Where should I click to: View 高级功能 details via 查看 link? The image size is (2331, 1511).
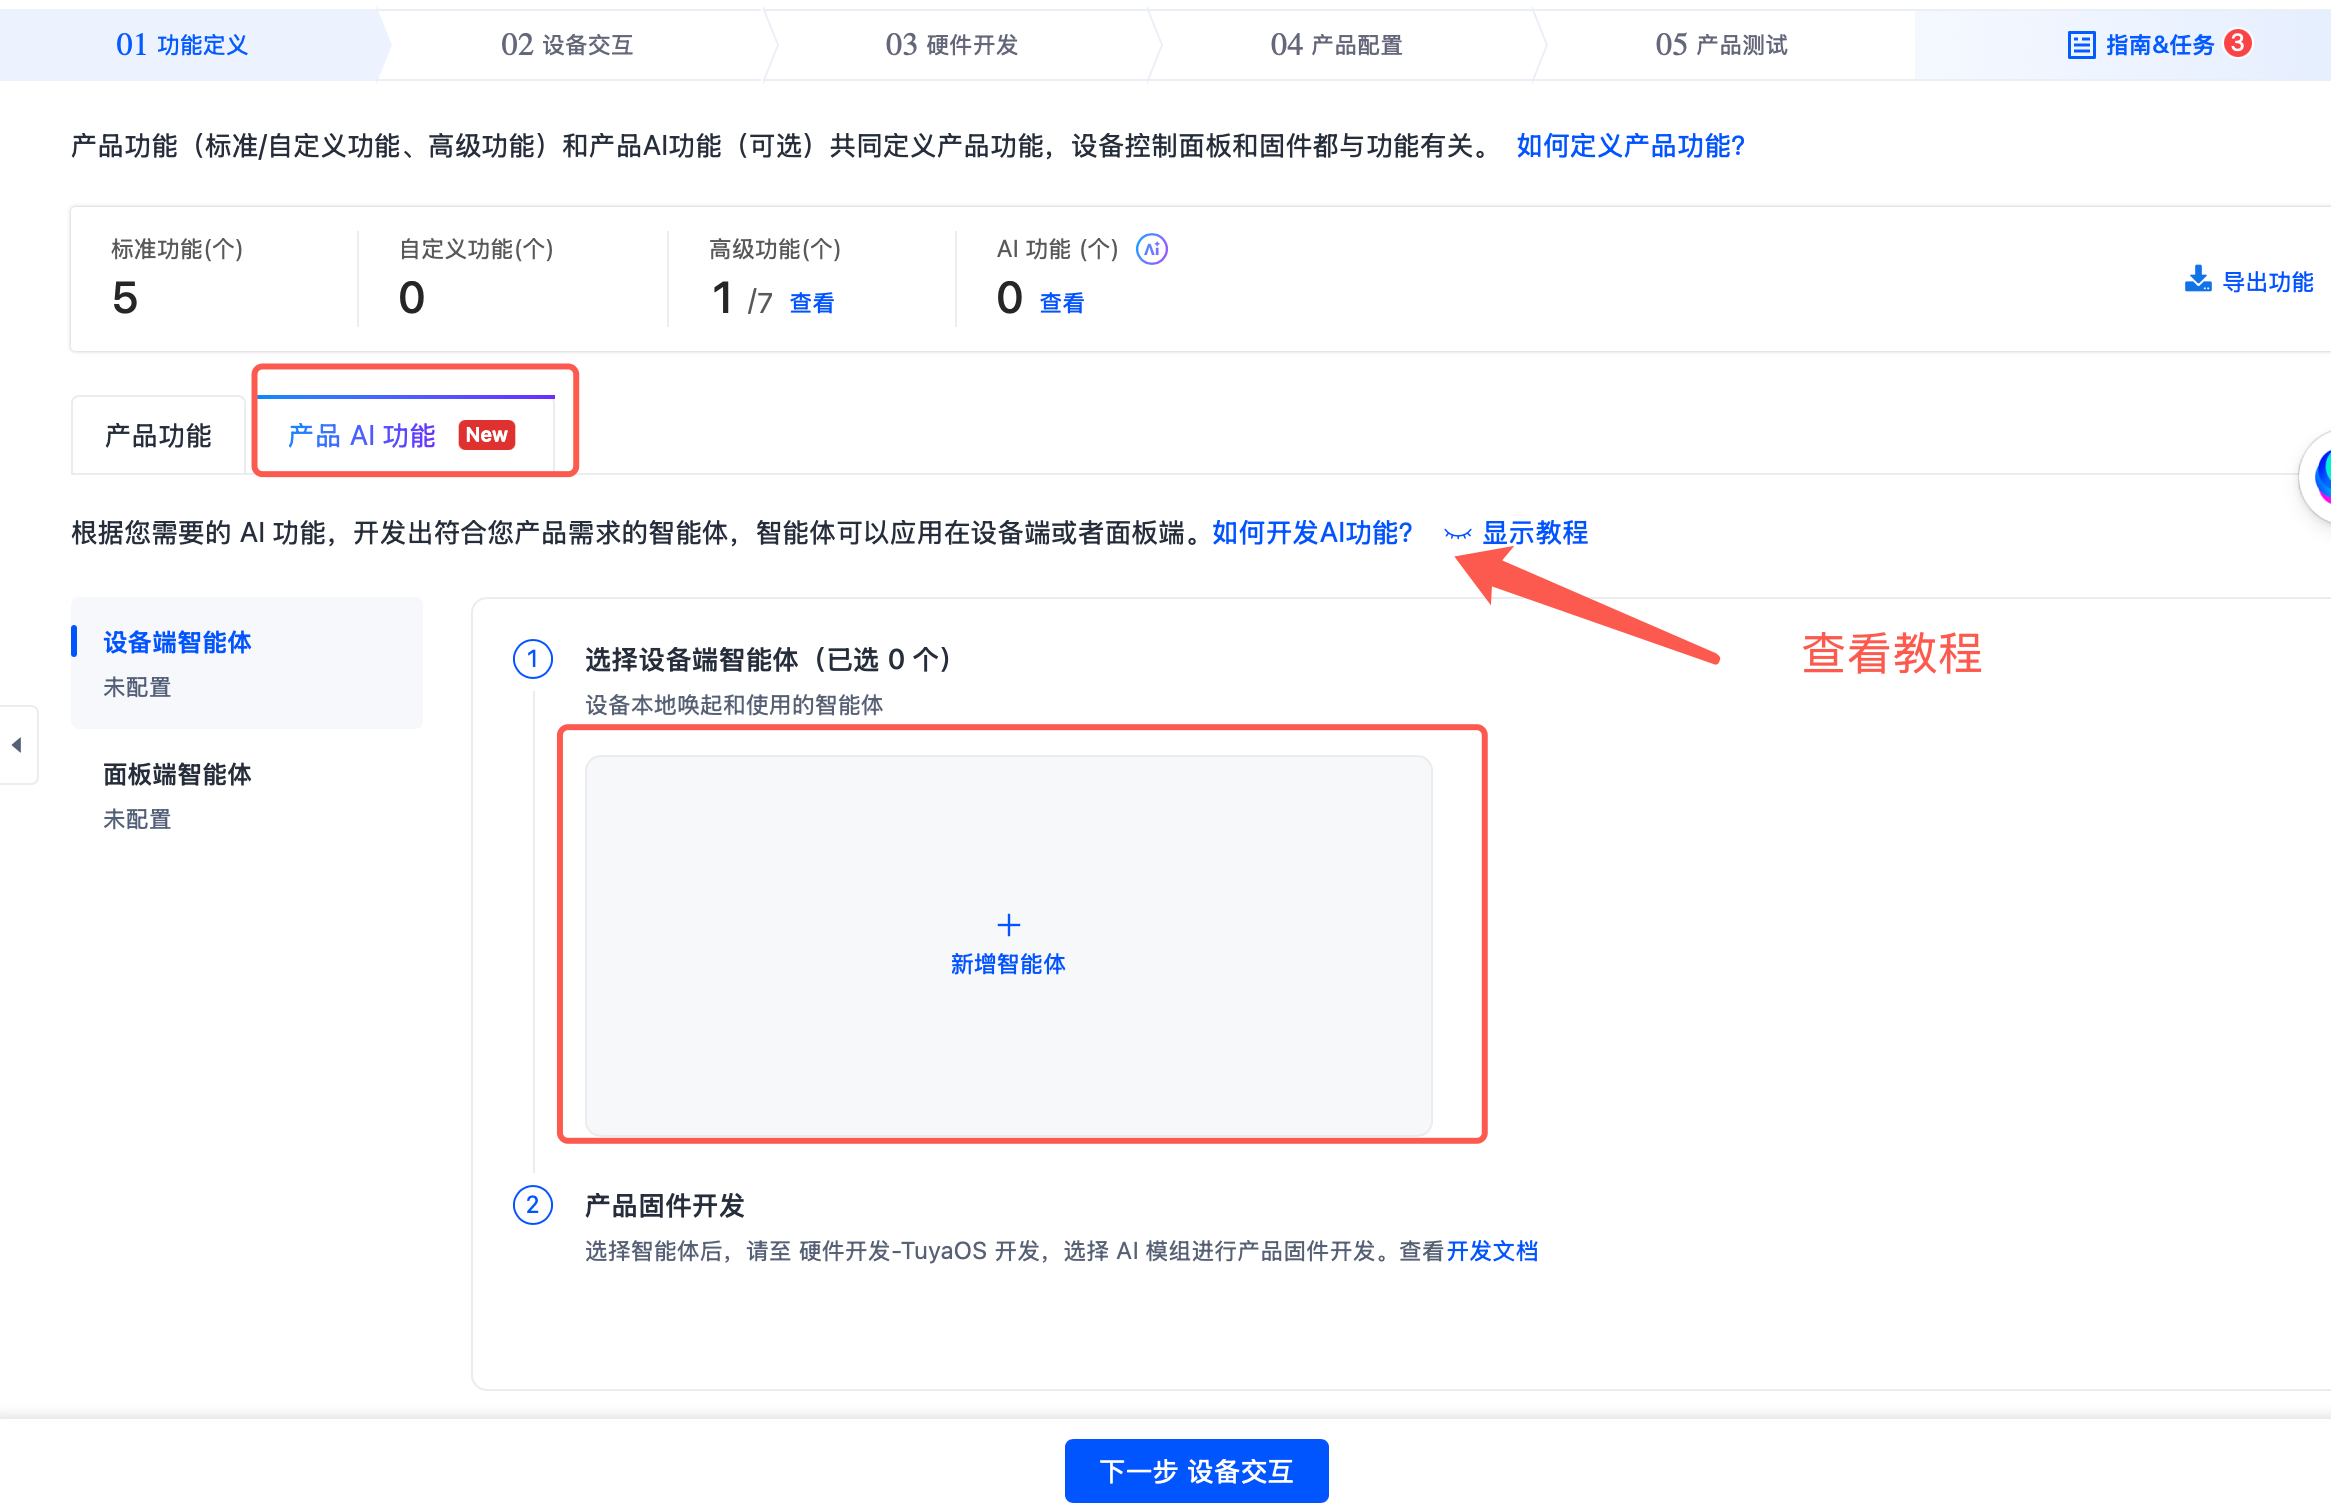tap(812, 303)
